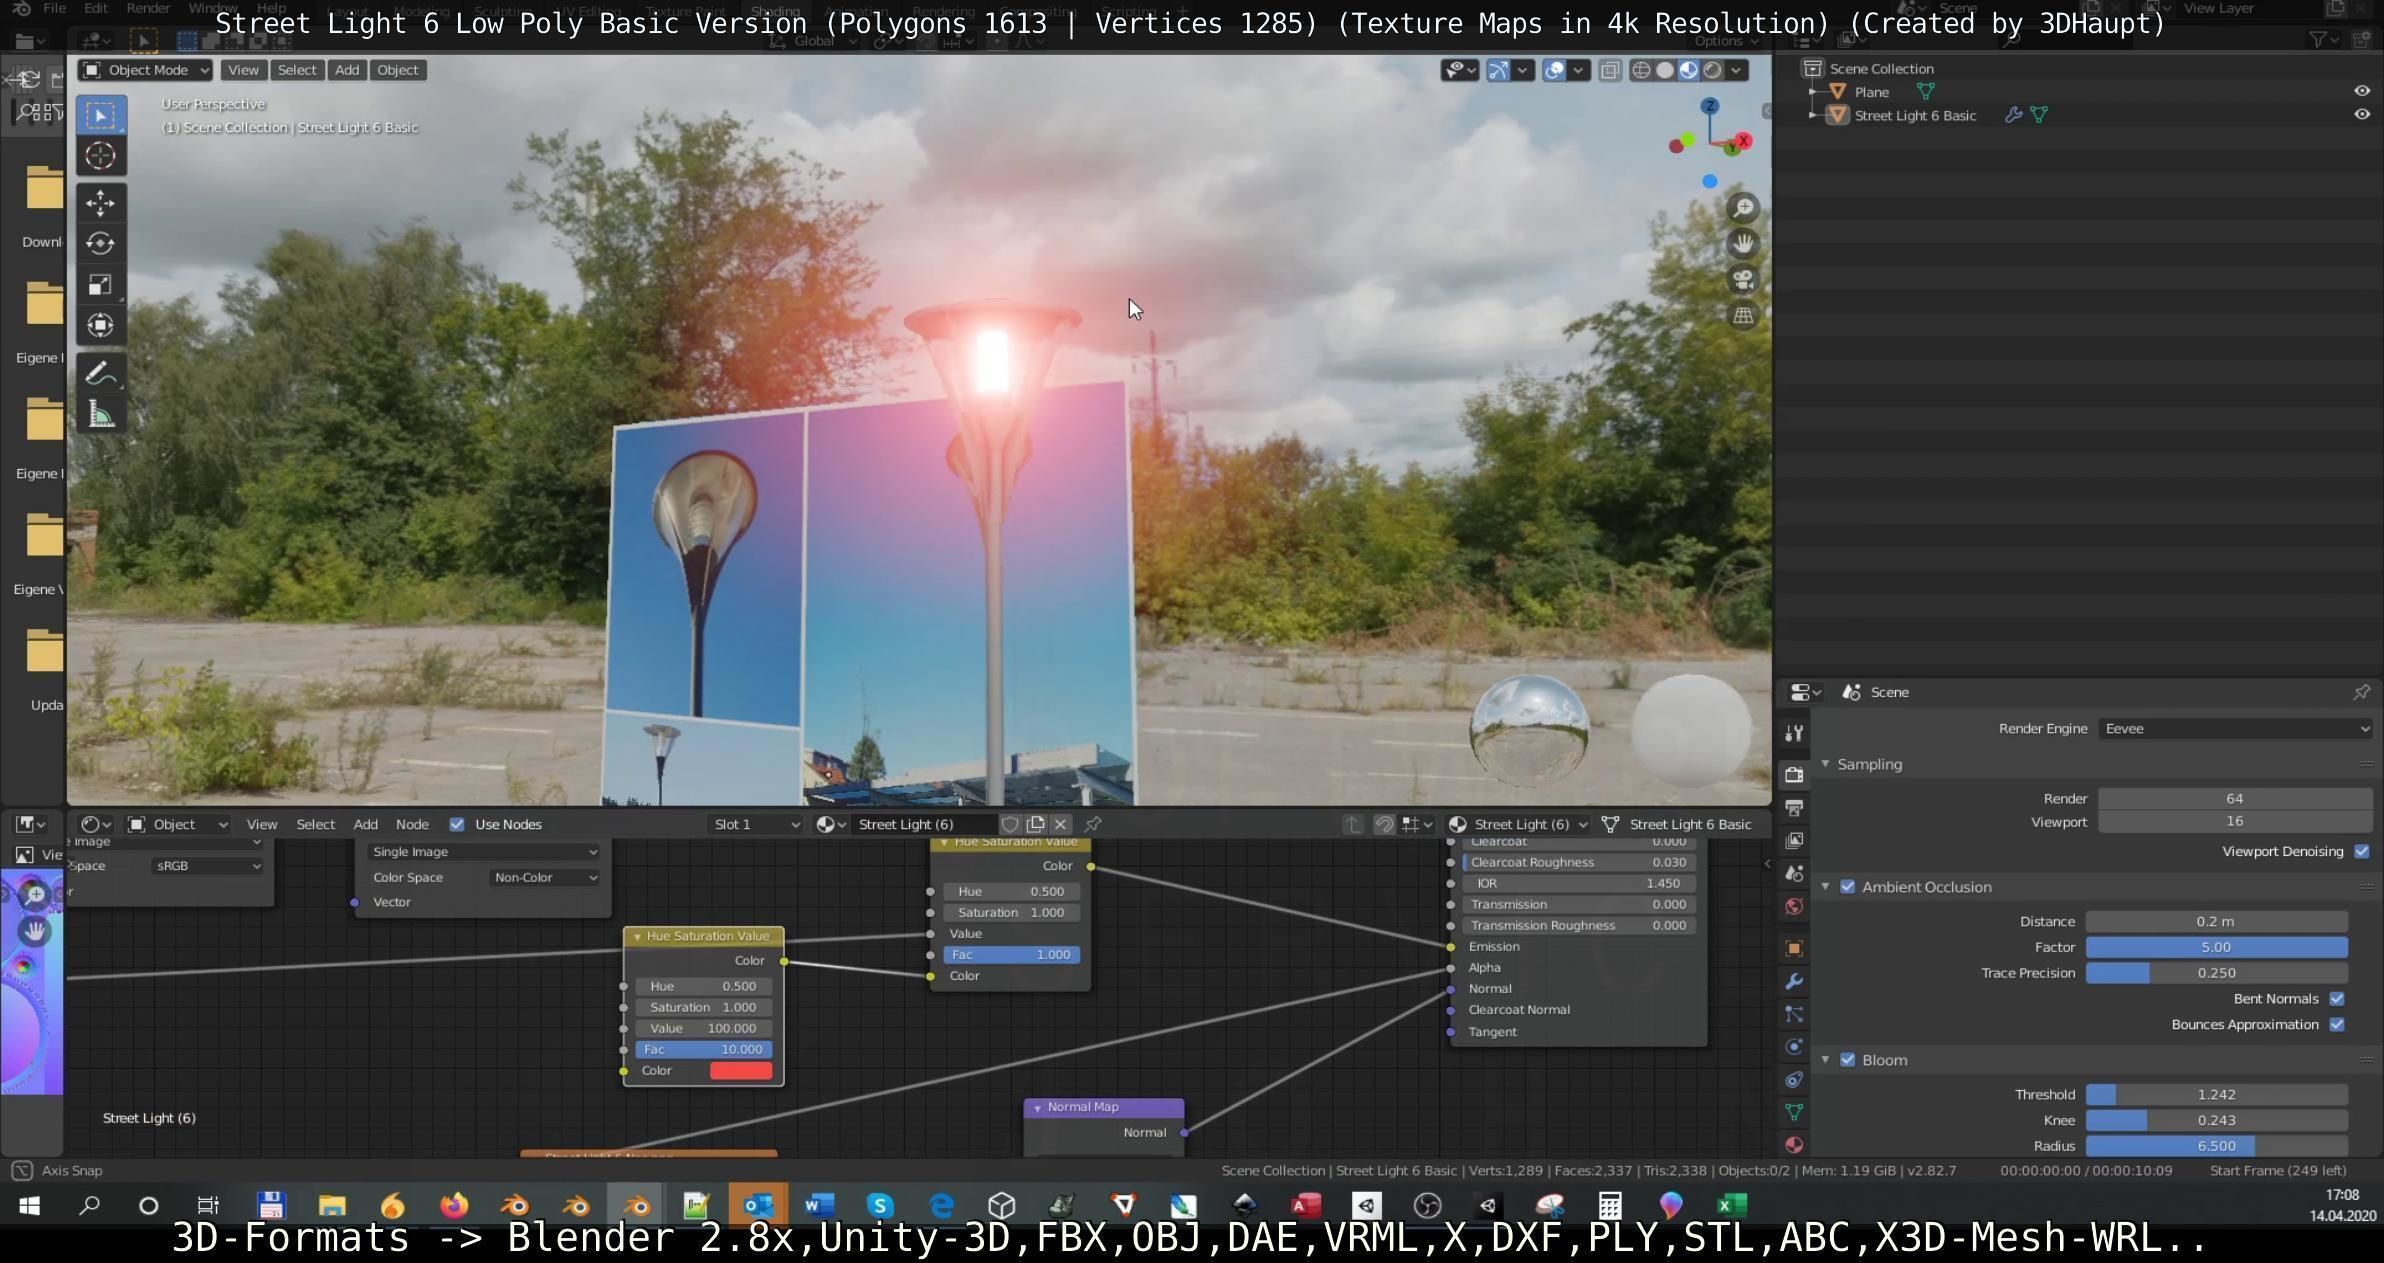The height and width of the screenshot is (1263, 2384).
Task: Unlink the Street Light (6) material
Action: click(1060, 824)
